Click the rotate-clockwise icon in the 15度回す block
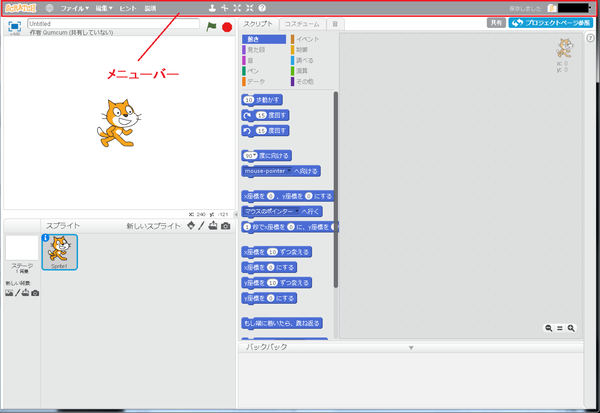The height and width of the screenshot is (413, 600). (248, 116)
